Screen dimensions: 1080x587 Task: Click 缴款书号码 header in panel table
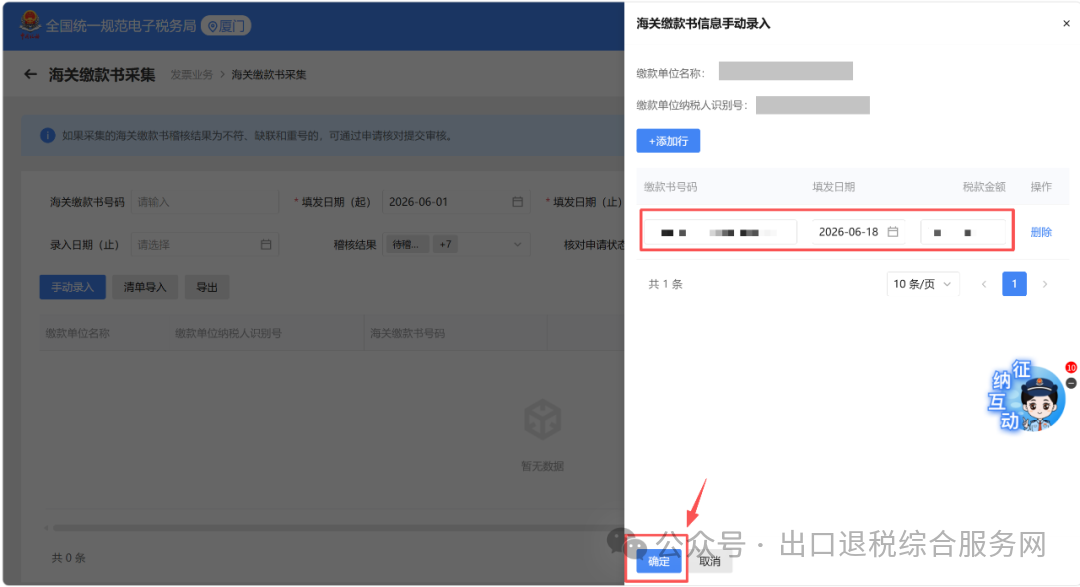(x=670, y=187)
